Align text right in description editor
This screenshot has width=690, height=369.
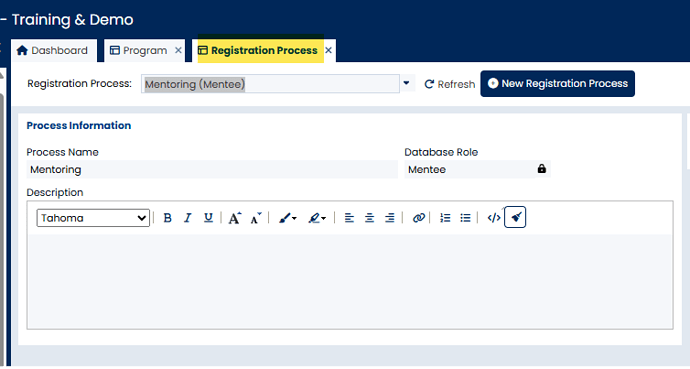[x=389, y=218]
